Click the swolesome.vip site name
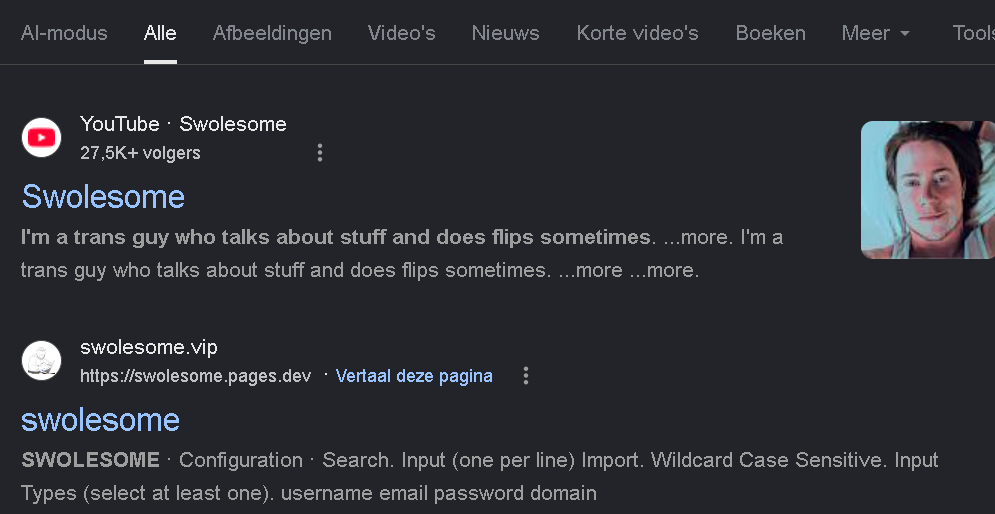The height and width of the screenshot is (514, 995). (148, 347)
